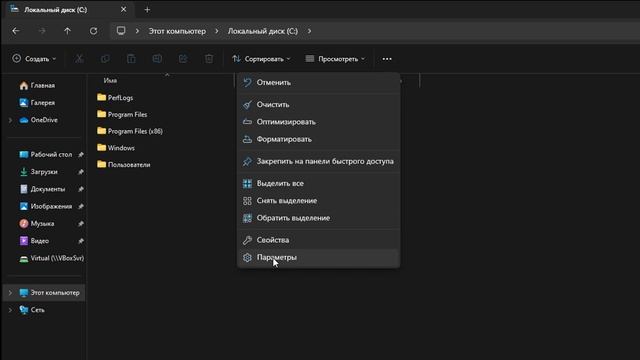640x360 pixels.
Task: Open Музыка in the sidebar
Action: pos(37,224)
